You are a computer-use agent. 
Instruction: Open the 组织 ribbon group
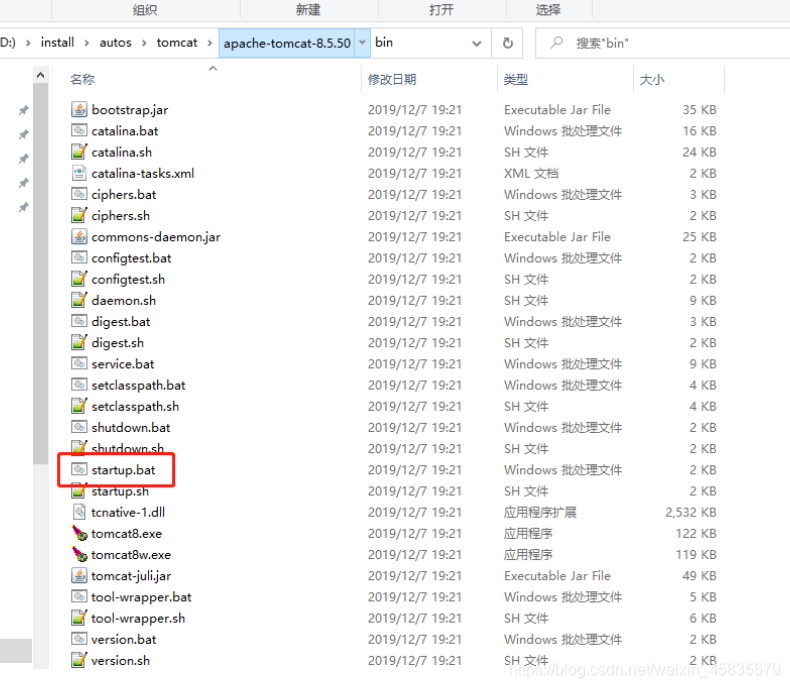click(145, 10)
